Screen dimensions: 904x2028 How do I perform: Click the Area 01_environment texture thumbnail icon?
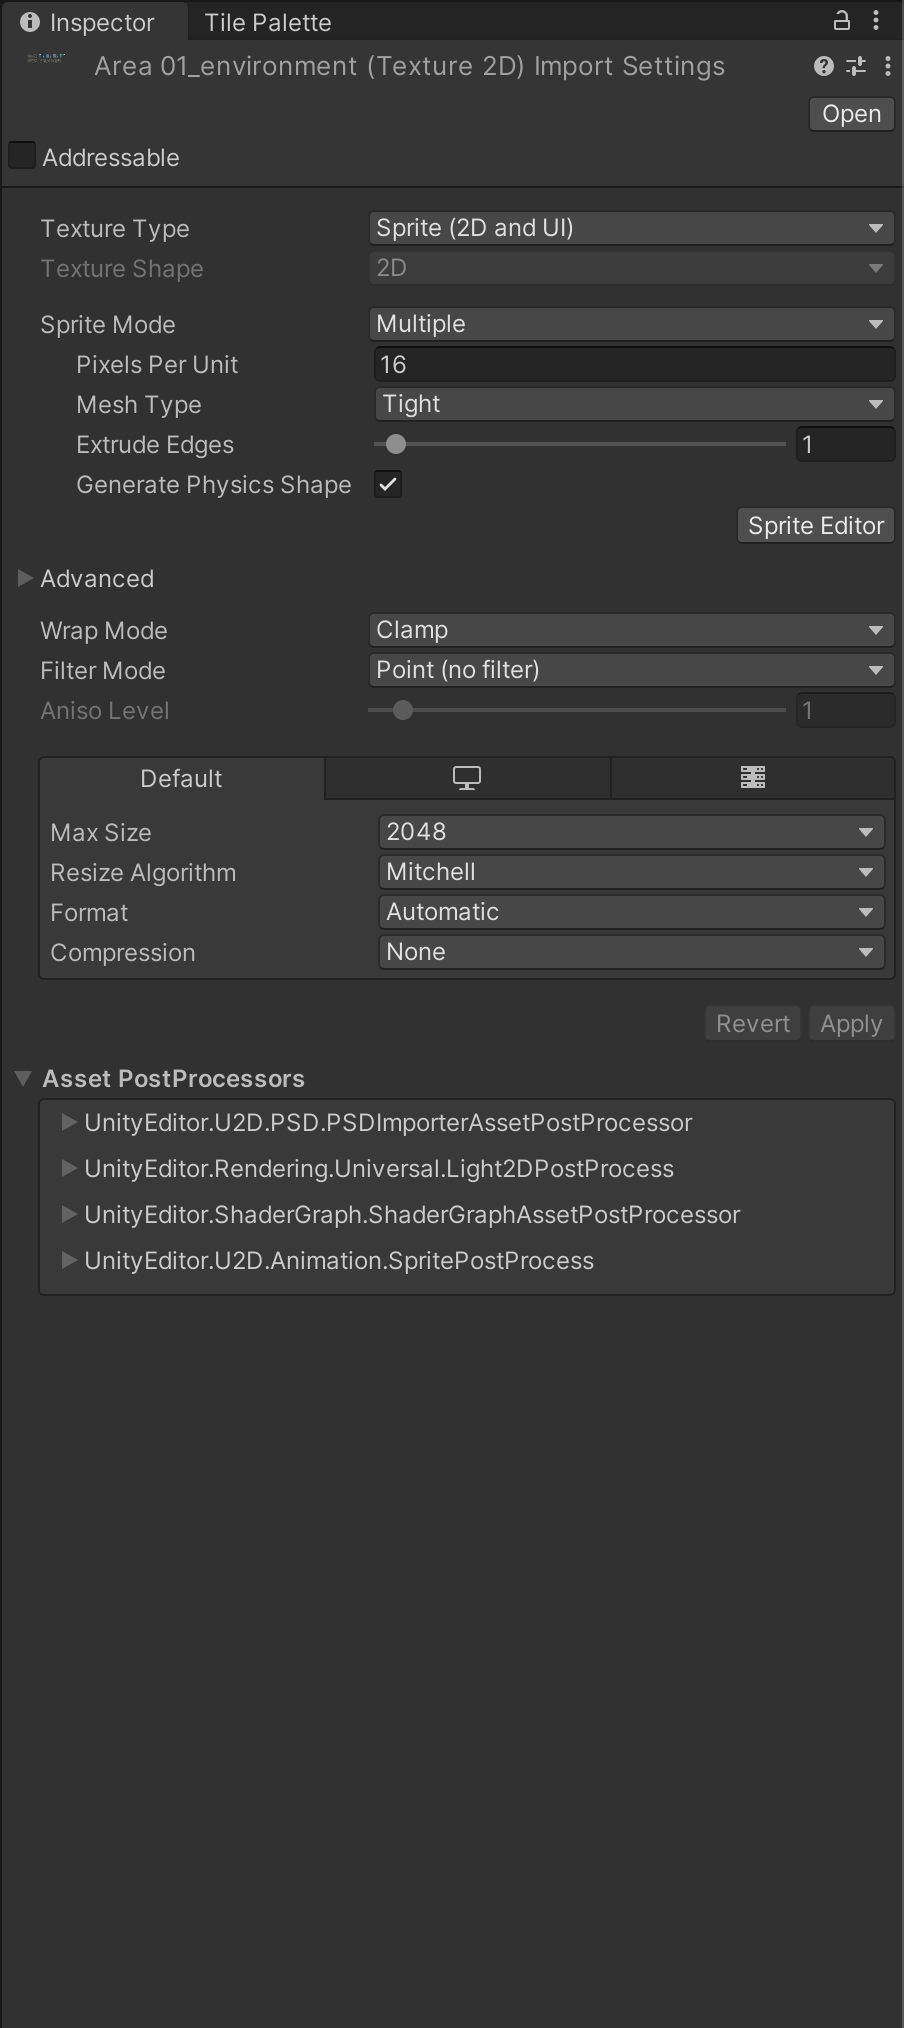(45, 60)
